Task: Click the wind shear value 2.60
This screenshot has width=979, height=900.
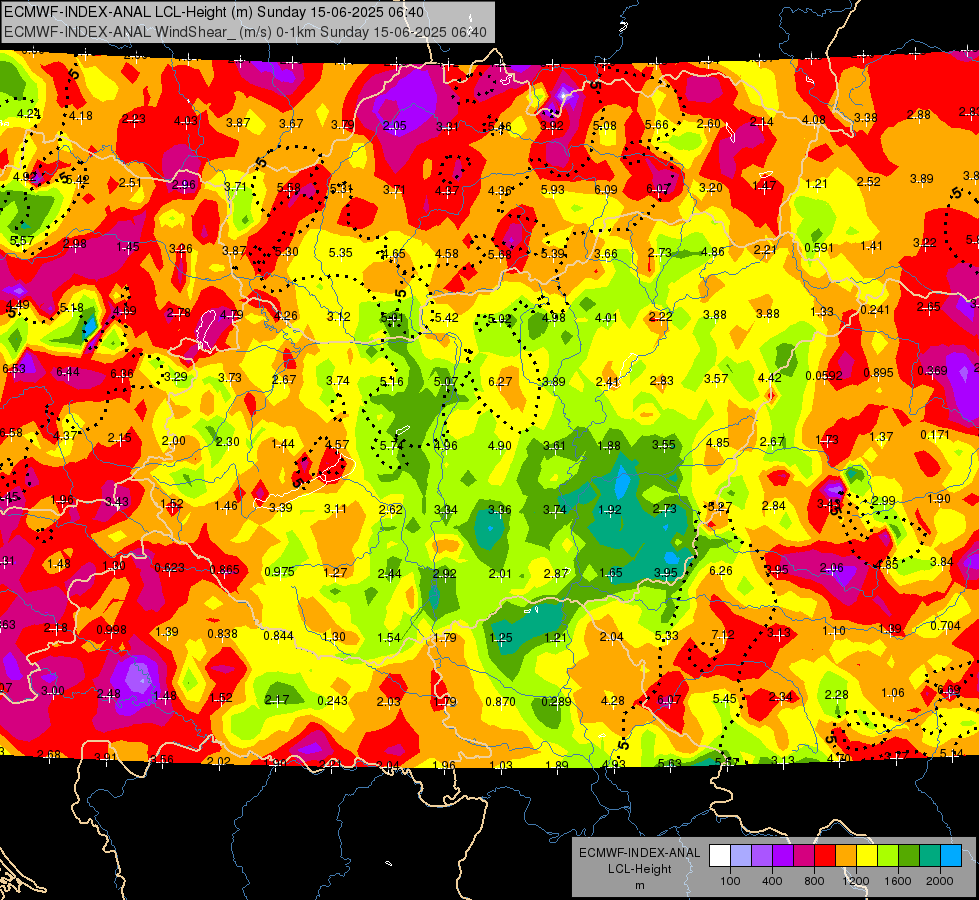Action: point(709,124)
